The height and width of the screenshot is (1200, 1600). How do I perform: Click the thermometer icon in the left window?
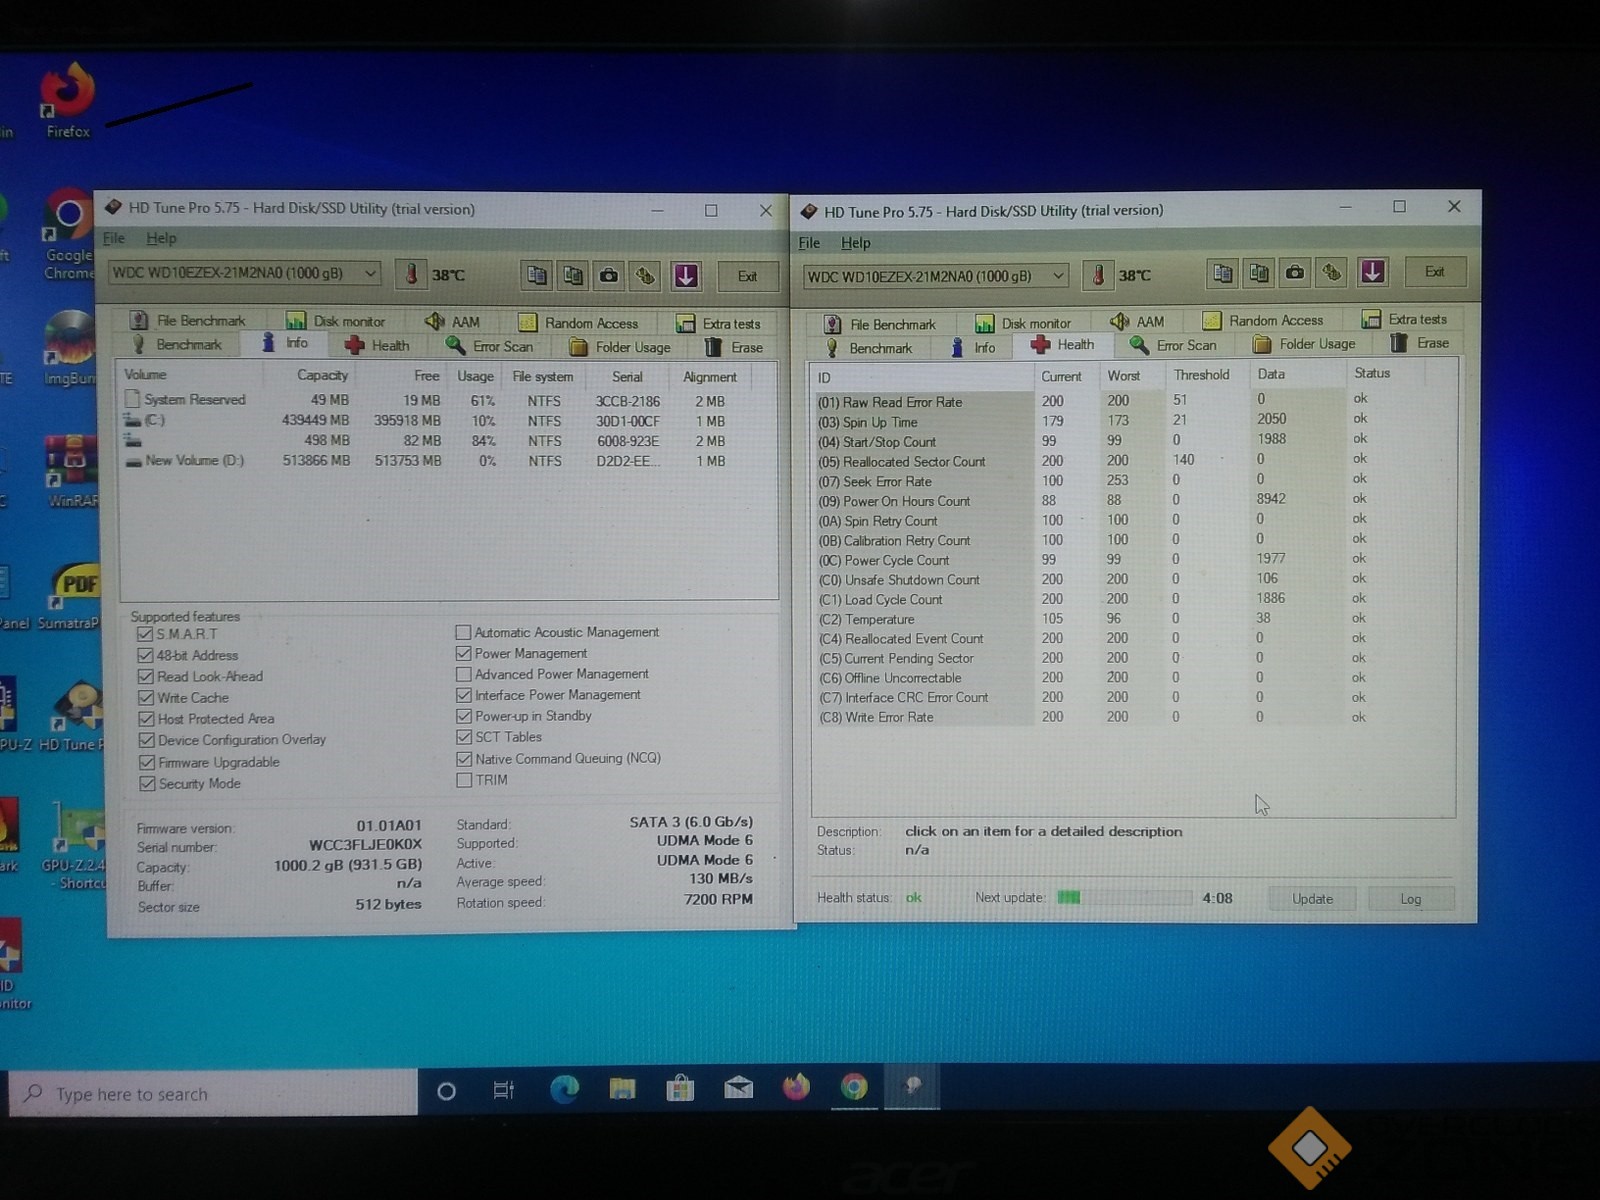pyautogui.click(x=411, y=274)
